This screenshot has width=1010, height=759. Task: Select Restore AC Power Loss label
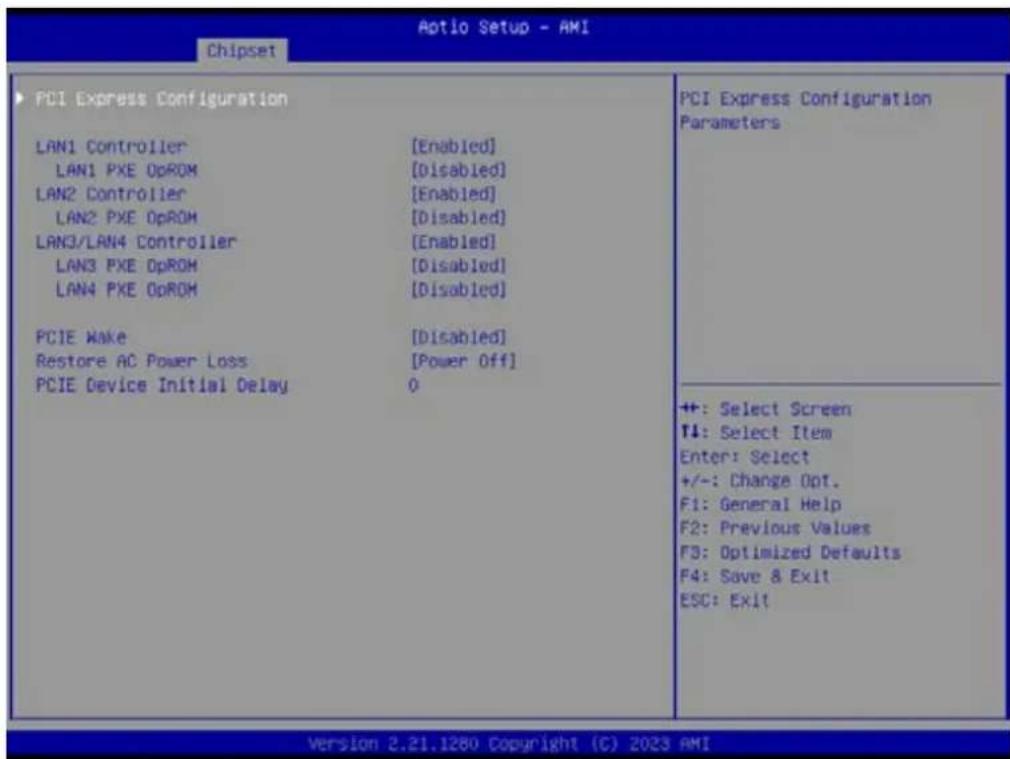(x=142, y=361)
